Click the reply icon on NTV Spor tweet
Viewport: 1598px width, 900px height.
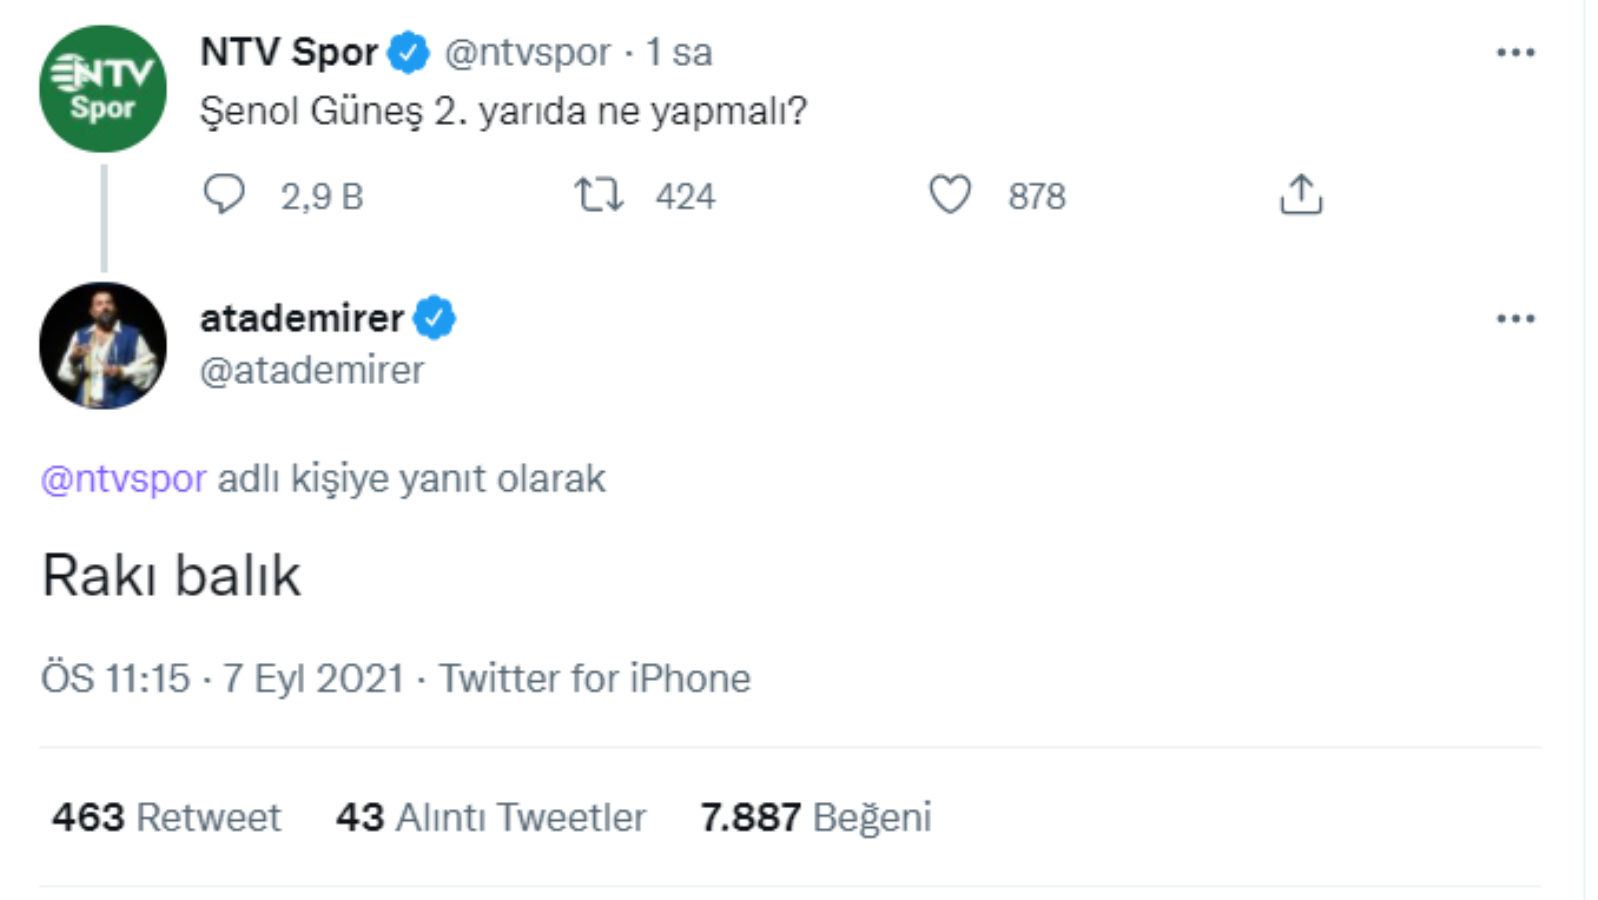point(225,196)
